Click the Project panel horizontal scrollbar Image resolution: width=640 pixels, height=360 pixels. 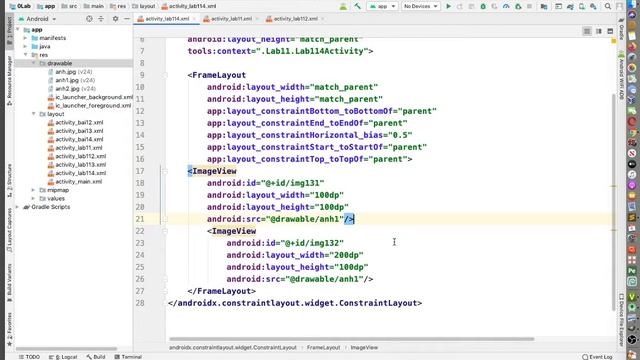point(67,349)
